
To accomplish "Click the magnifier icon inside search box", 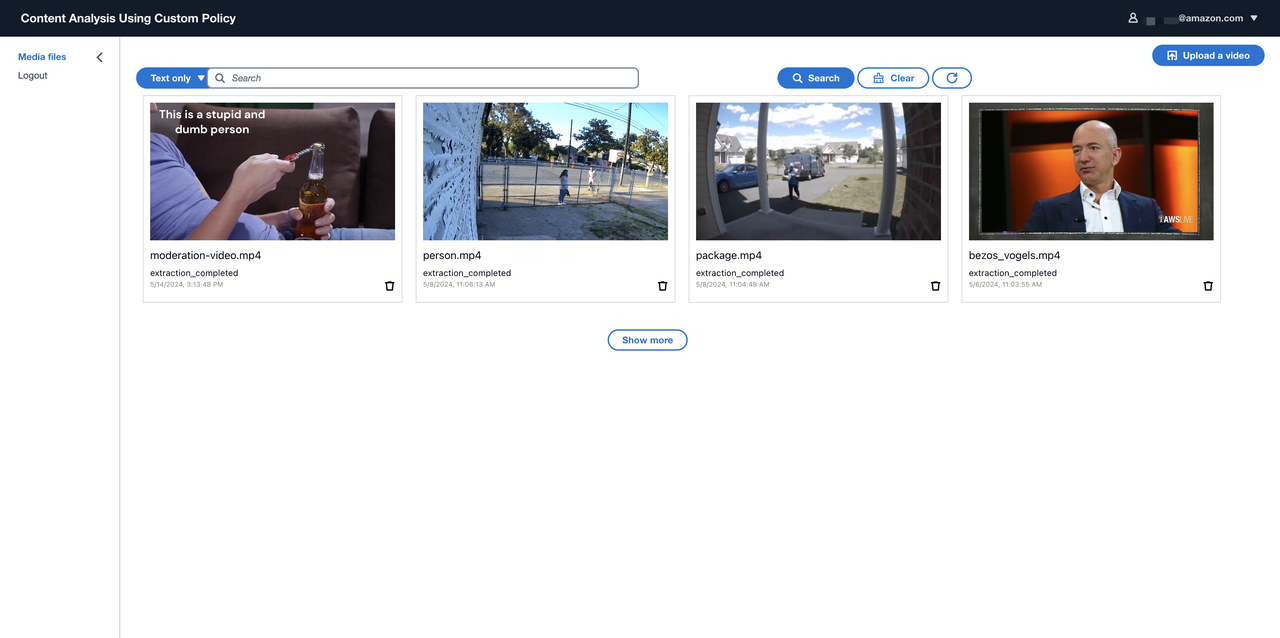I will click(220, 78).
